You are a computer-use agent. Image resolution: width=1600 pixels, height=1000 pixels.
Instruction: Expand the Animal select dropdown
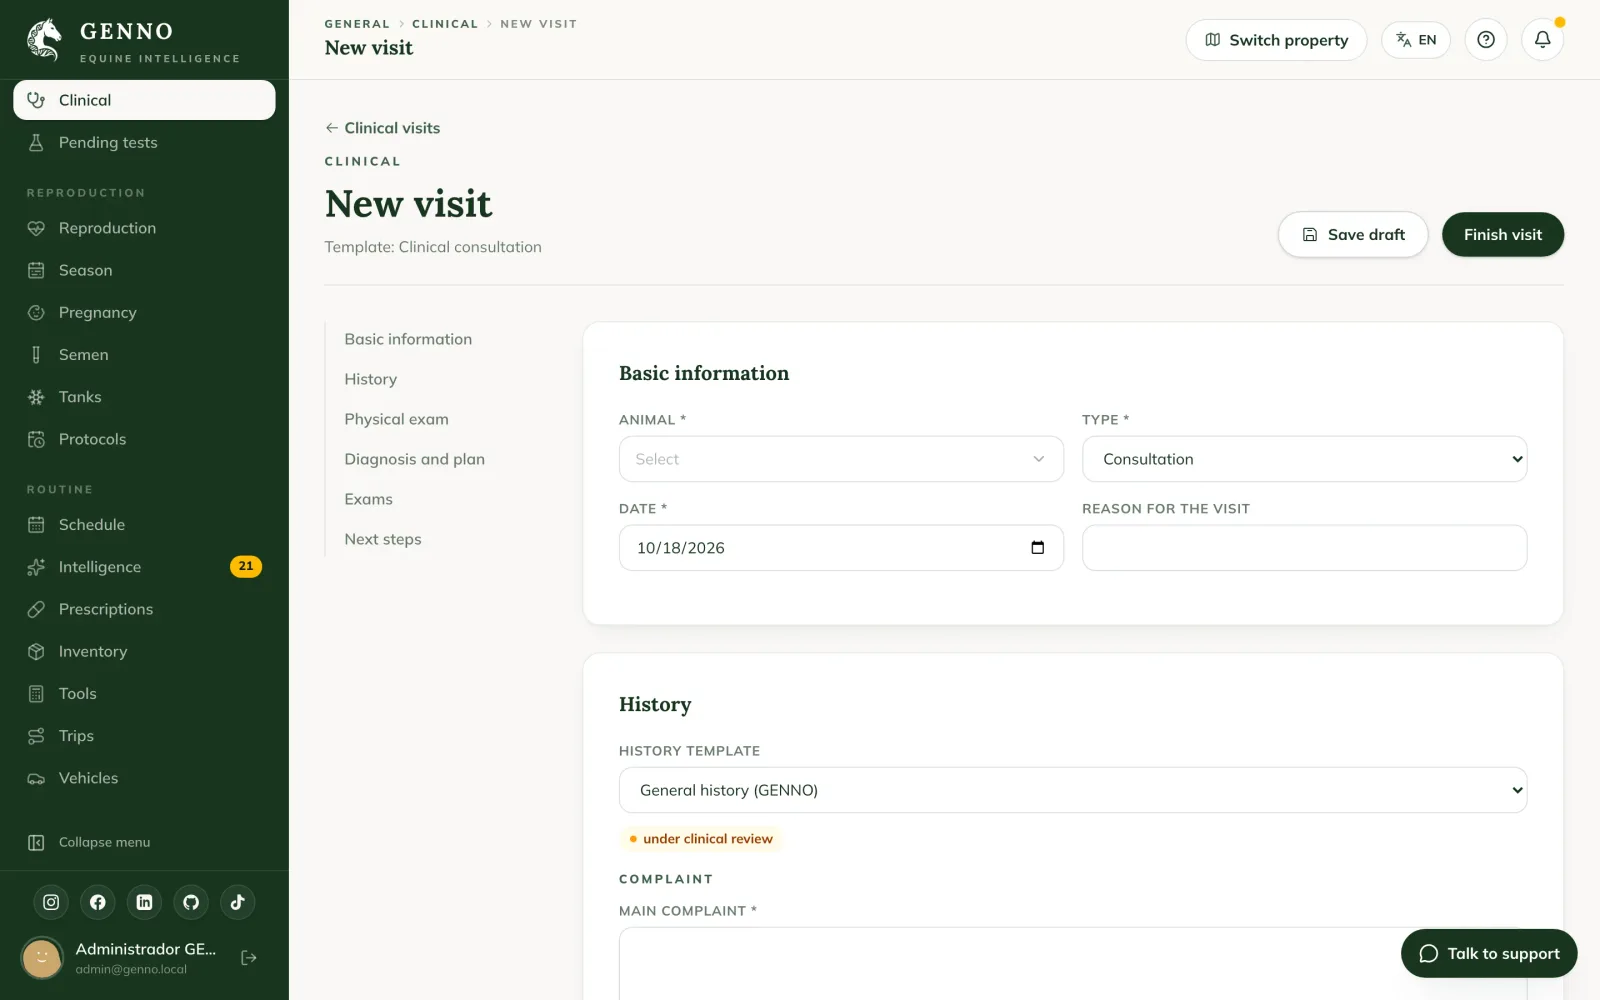841,459
